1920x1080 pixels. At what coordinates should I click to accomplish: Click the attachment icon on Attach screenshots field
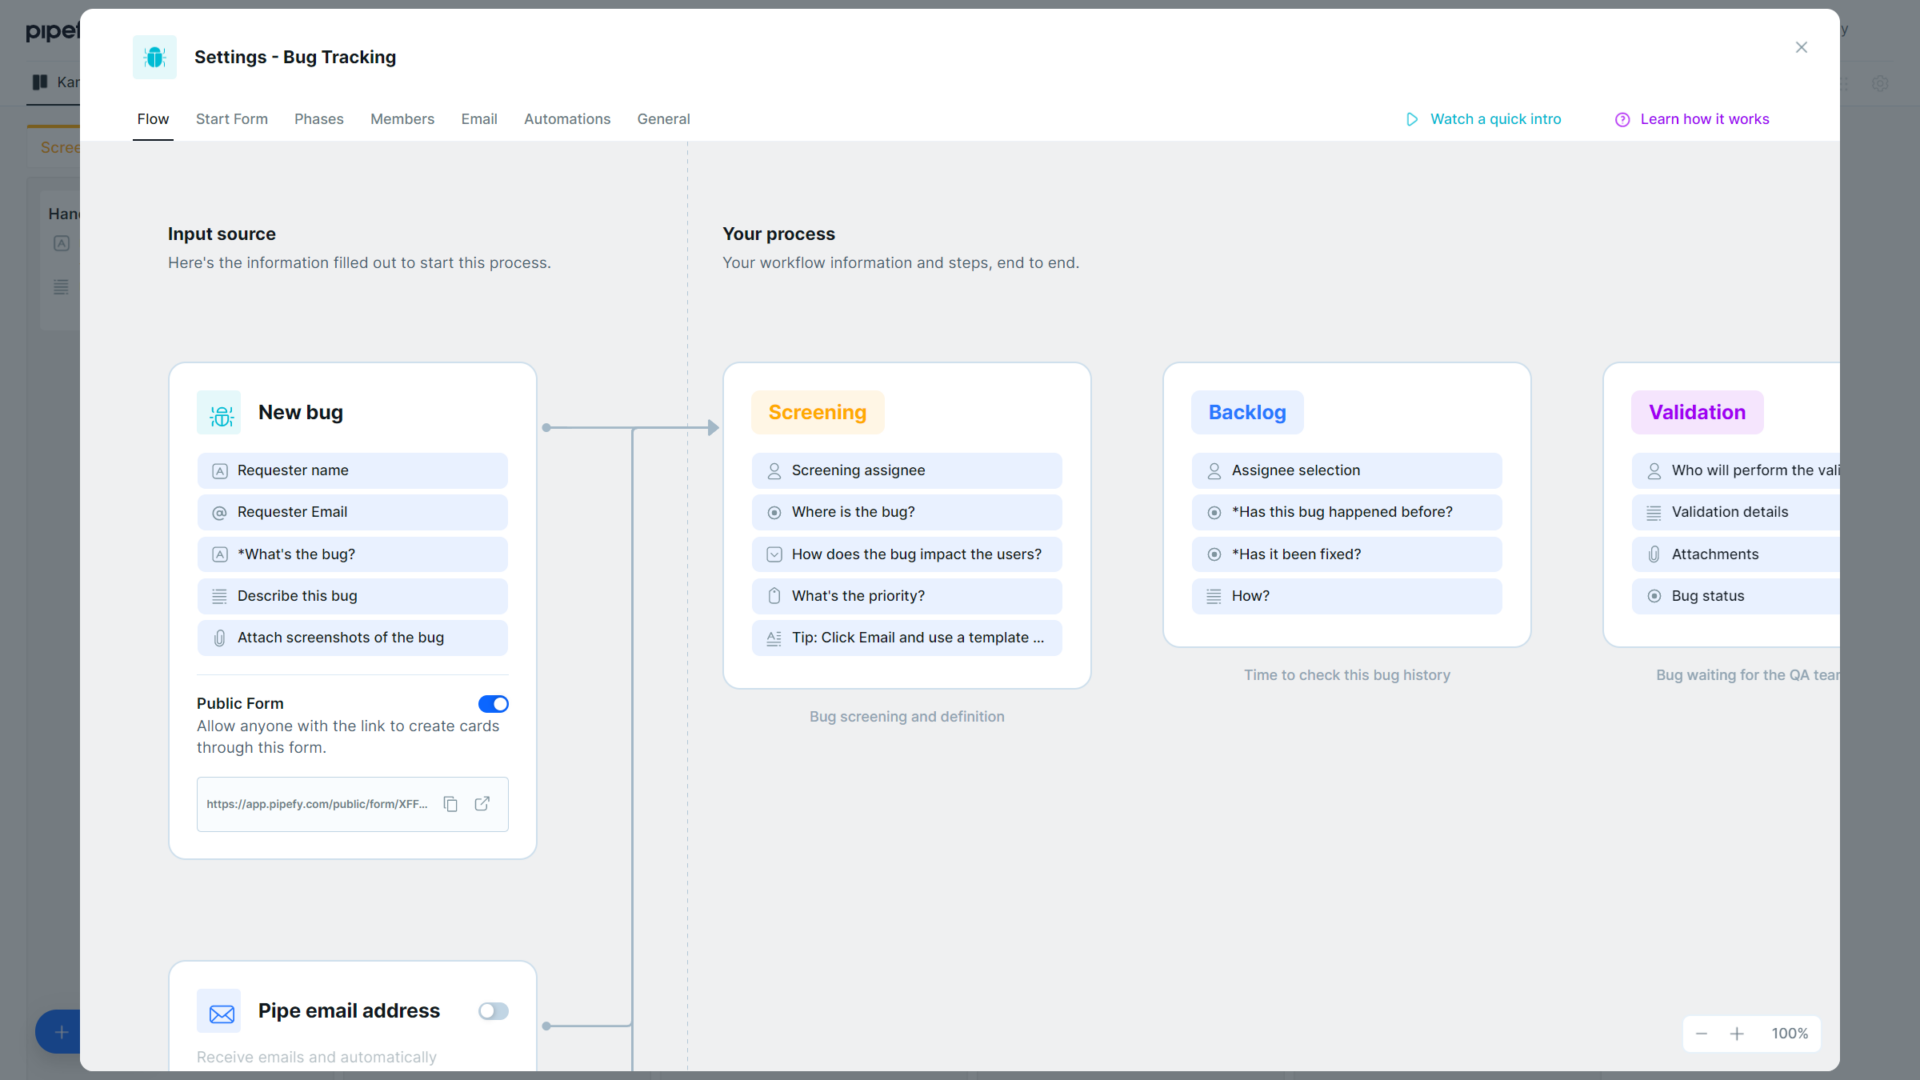pyautogui.click(x=220, y=638)
